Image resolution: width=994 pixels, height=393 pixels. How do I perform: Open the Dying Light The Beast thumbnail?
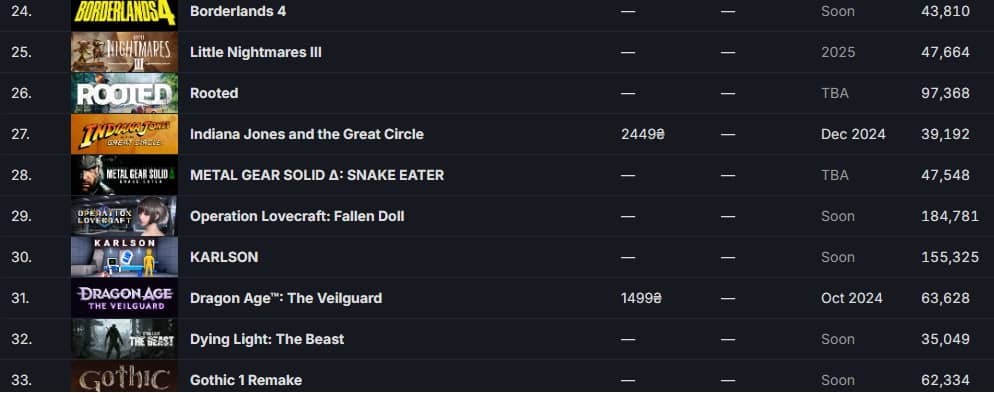tap(124, 339)
